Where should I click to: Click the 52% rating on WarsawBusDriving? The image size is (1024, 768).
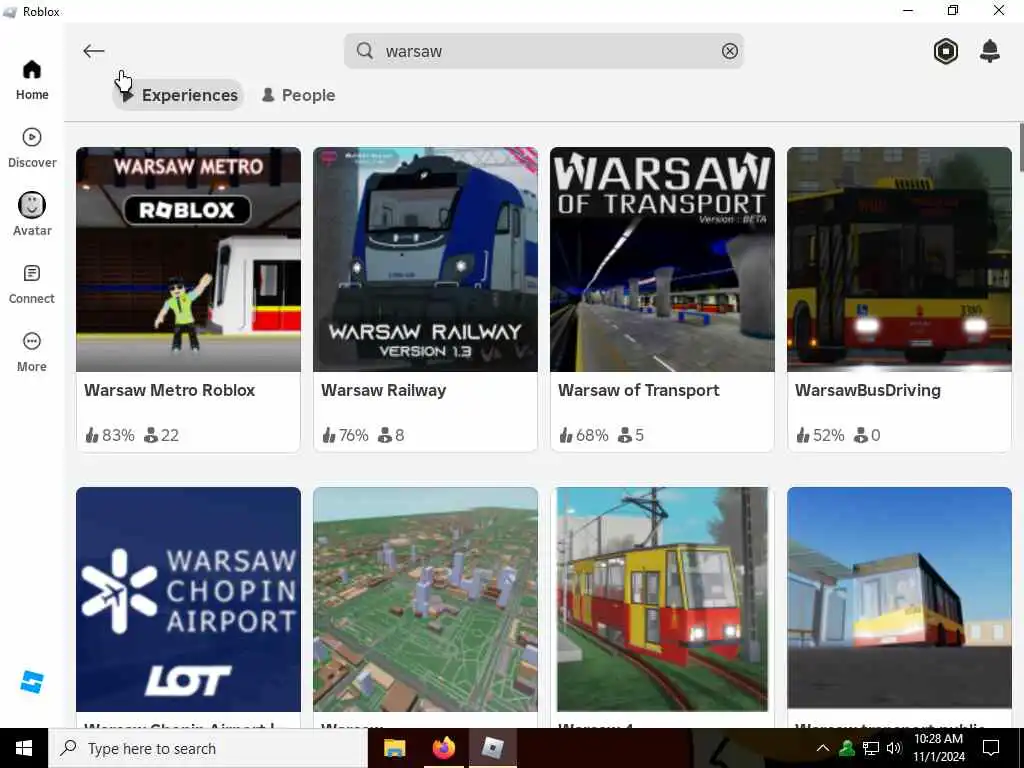coord(820,435)
